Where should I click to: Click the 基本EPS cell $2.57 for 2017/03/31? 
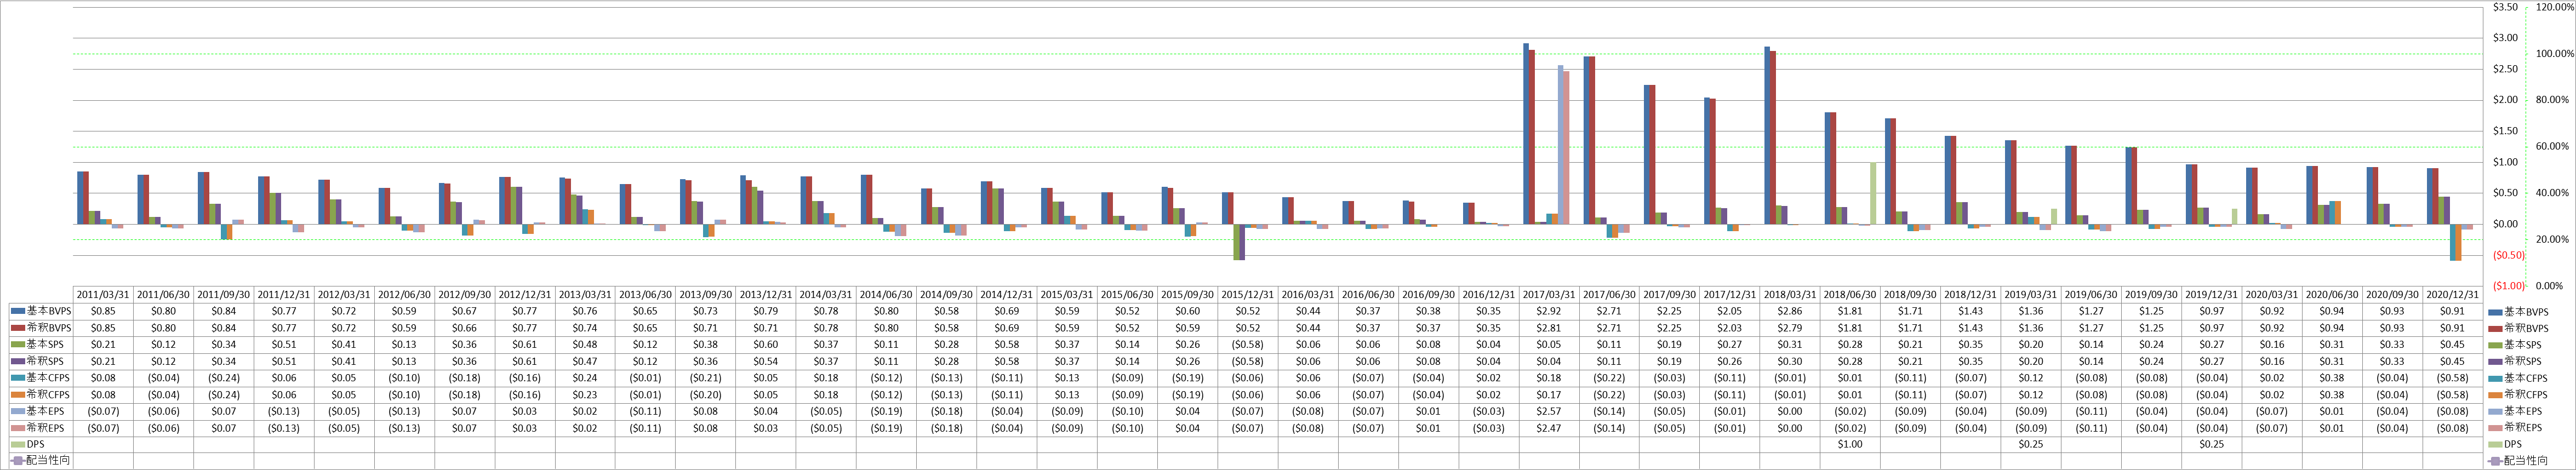[x=1549, y=411]
